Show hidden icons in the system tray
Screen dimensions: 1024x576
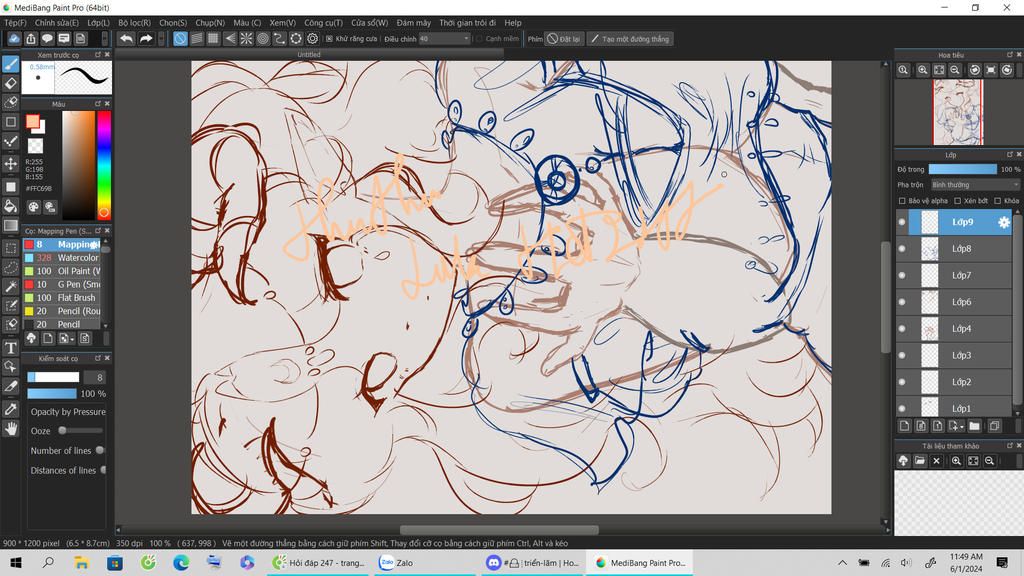(842, 562)
